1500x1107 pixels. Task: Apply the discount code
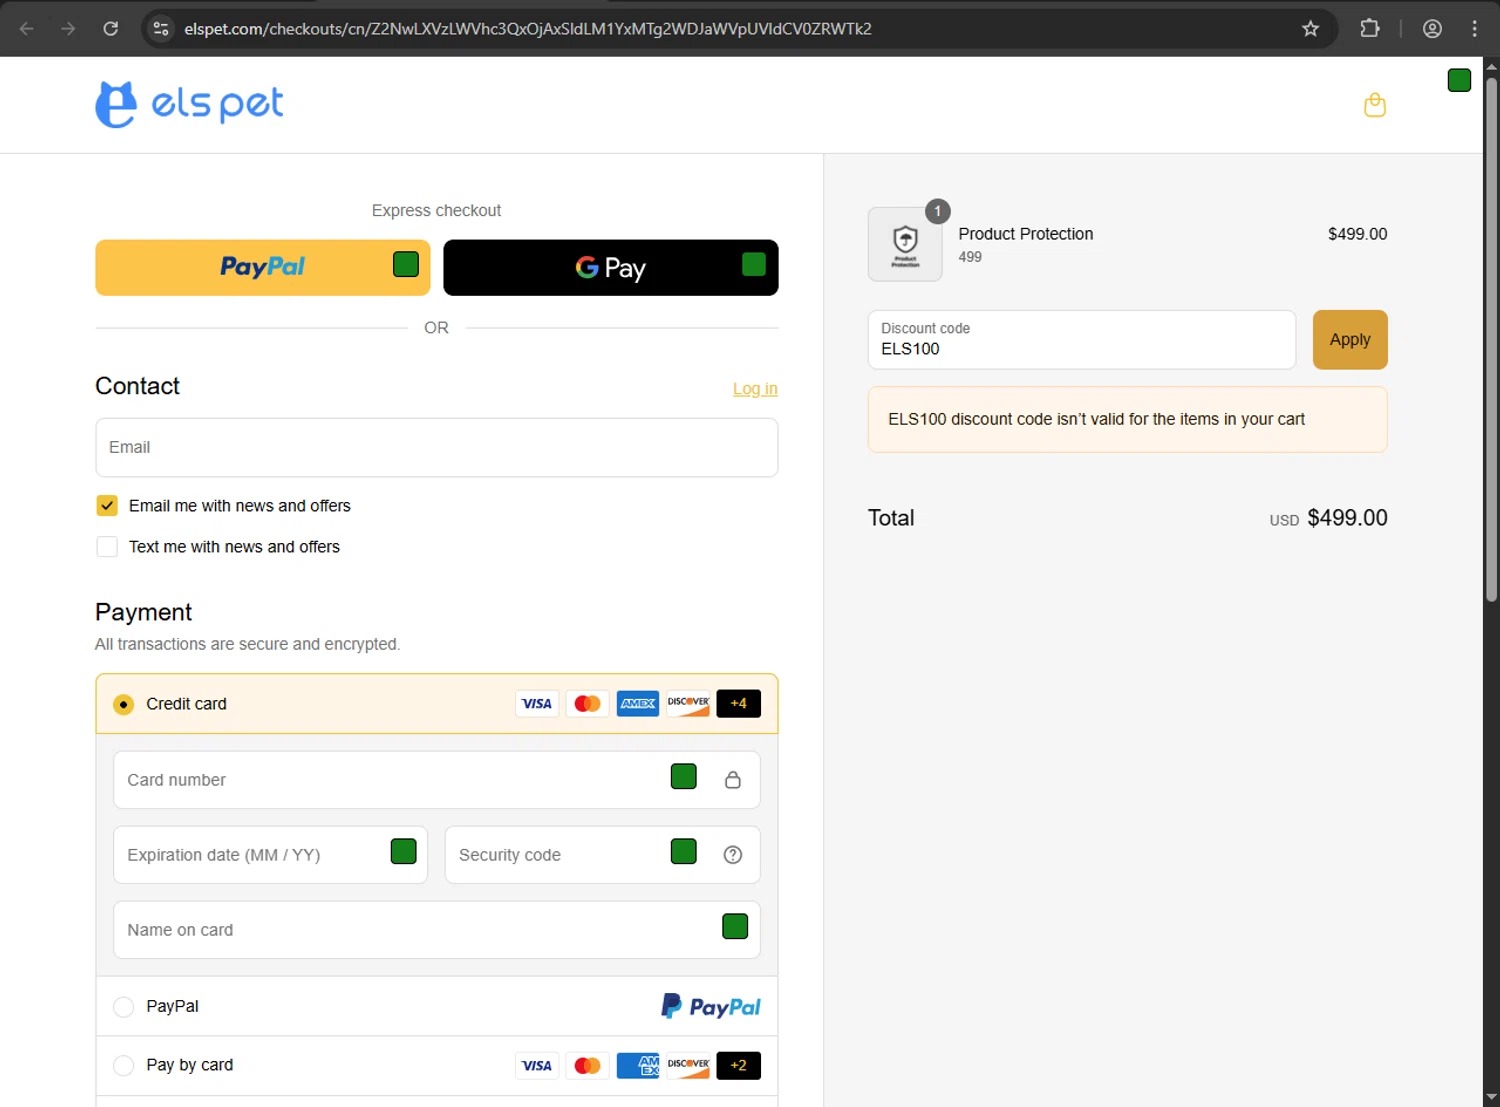click(x=1350, y=340)
